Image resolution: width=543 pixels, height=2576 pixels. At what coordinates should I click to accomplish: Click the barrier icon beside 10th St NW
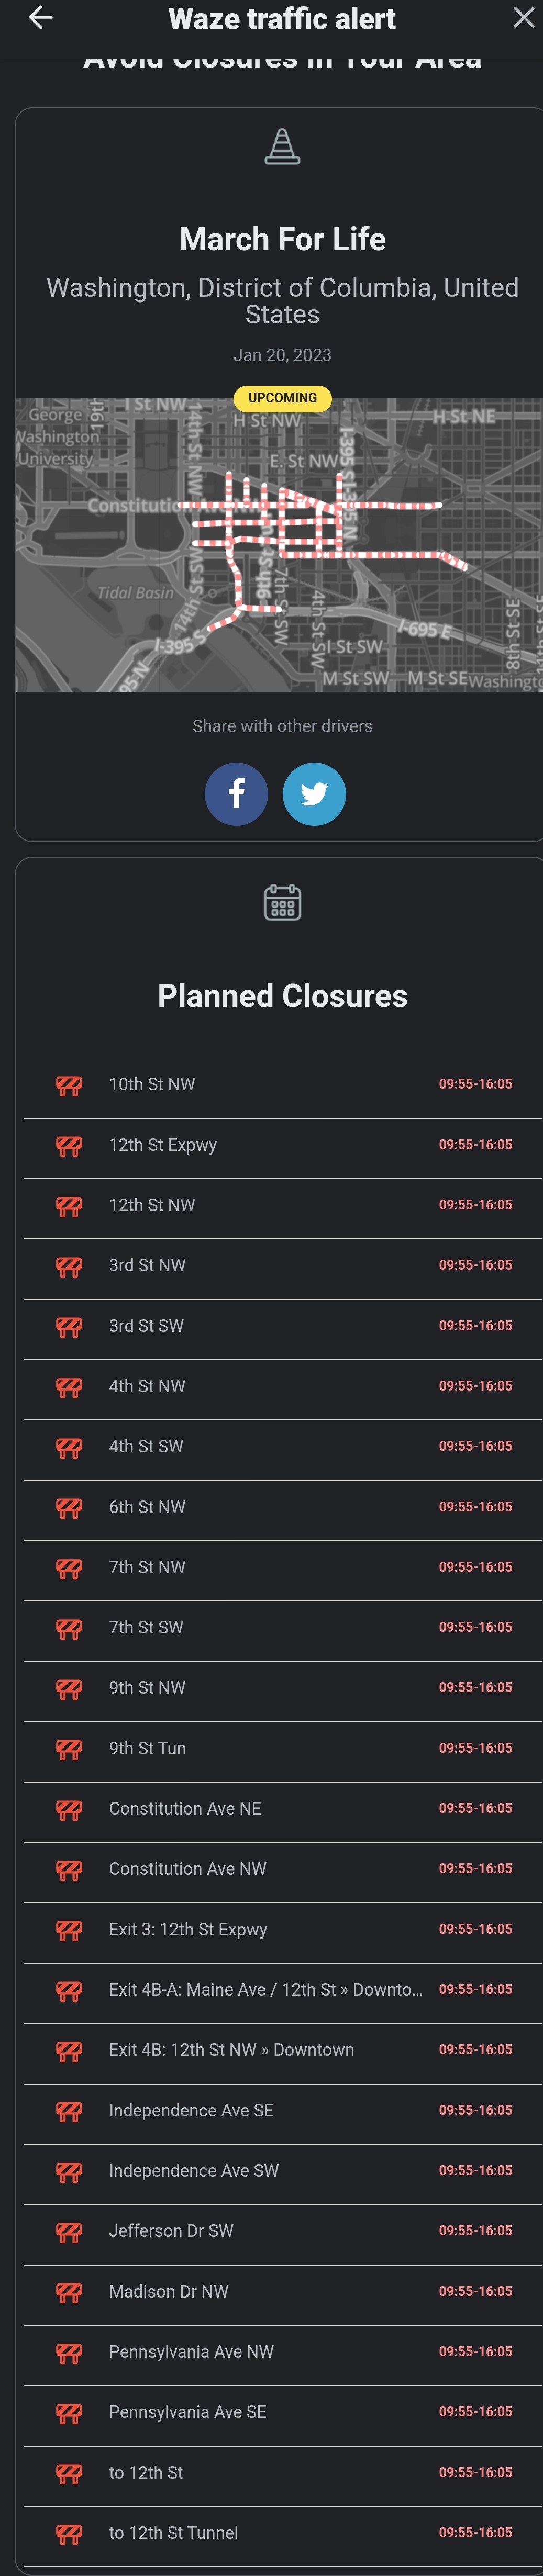click(69, 1086)
